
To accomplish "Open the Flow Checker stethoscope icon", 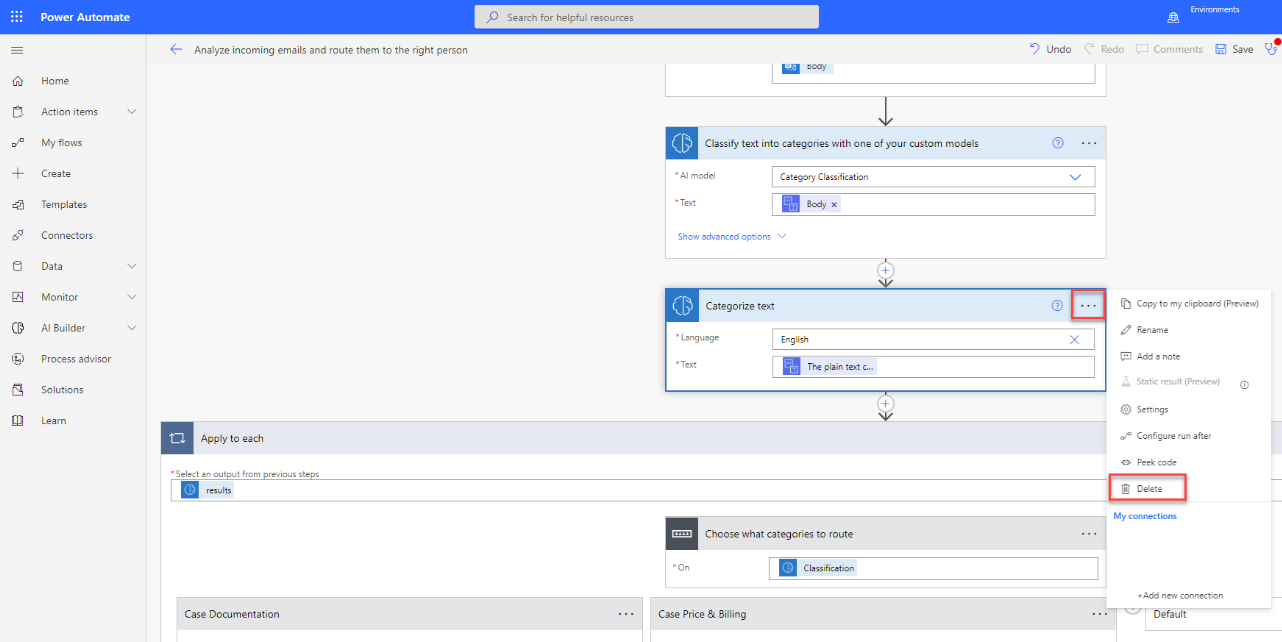I will point(1271,48).
